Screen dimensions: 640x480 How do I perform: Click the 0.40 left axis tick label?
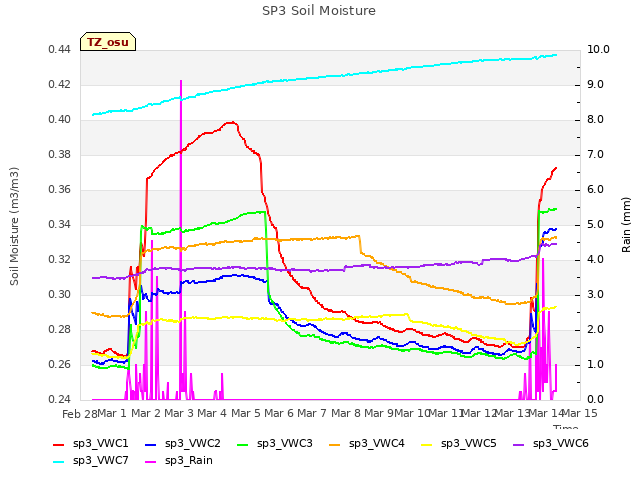[x=60, y=120]
